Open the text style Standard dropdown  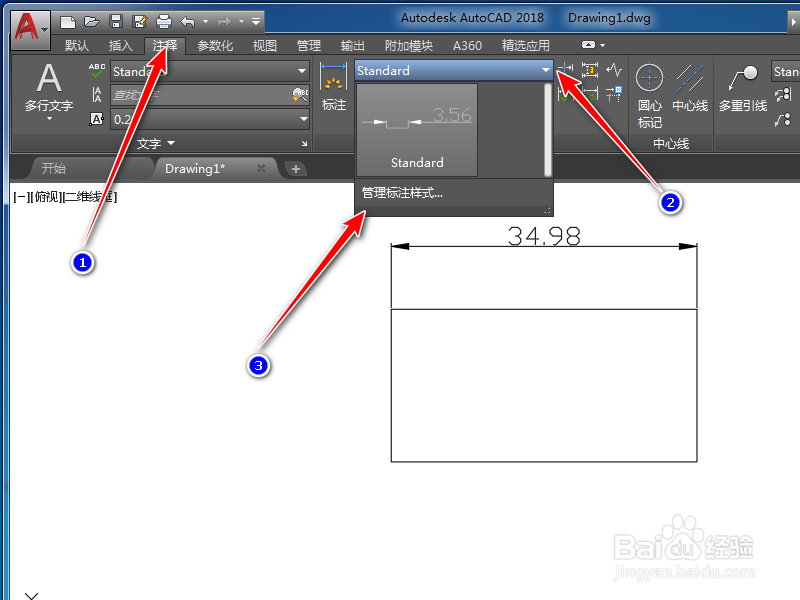click(x=210, y=71)
